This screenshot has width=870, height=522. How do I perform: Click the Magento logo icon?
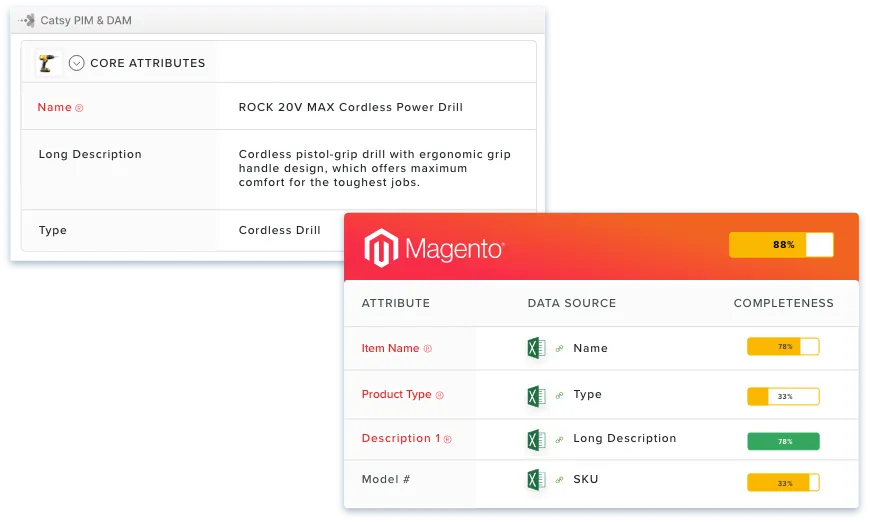pos(381,248)
